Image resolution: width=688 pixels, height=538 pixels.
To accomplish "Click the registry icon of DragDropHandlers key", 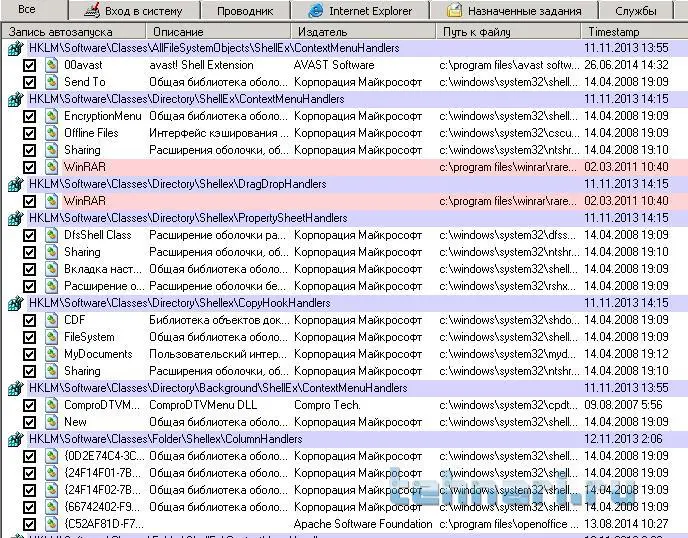I will tap(15, 184).
